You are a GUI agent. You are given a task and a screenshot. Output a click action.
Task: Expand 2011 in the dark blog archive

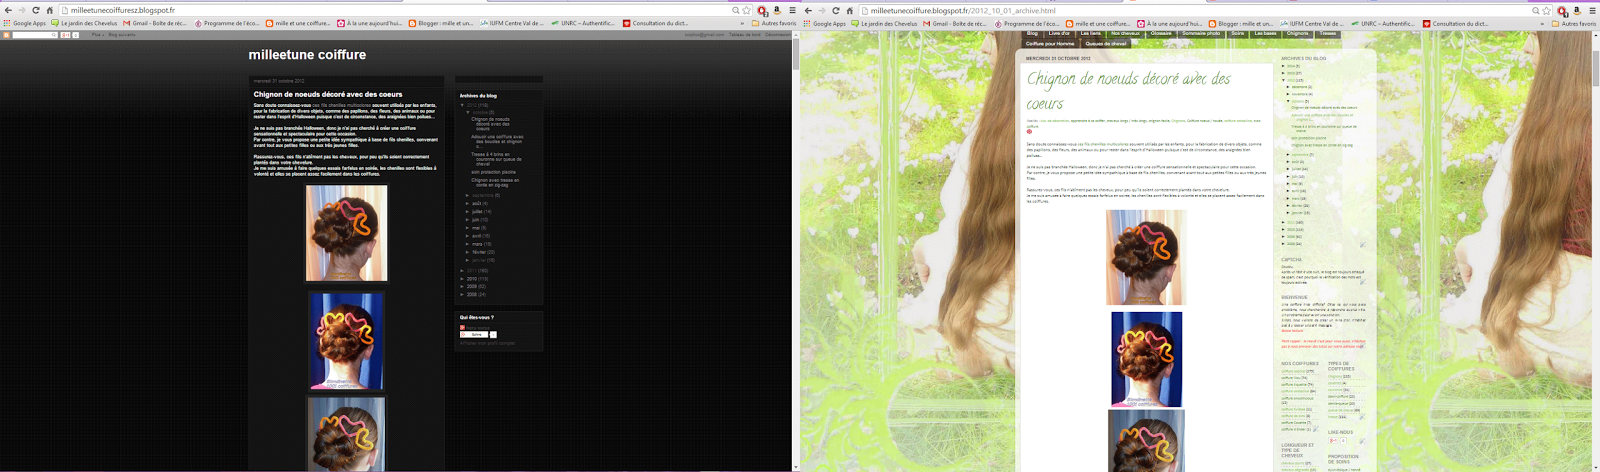(462, 270)
